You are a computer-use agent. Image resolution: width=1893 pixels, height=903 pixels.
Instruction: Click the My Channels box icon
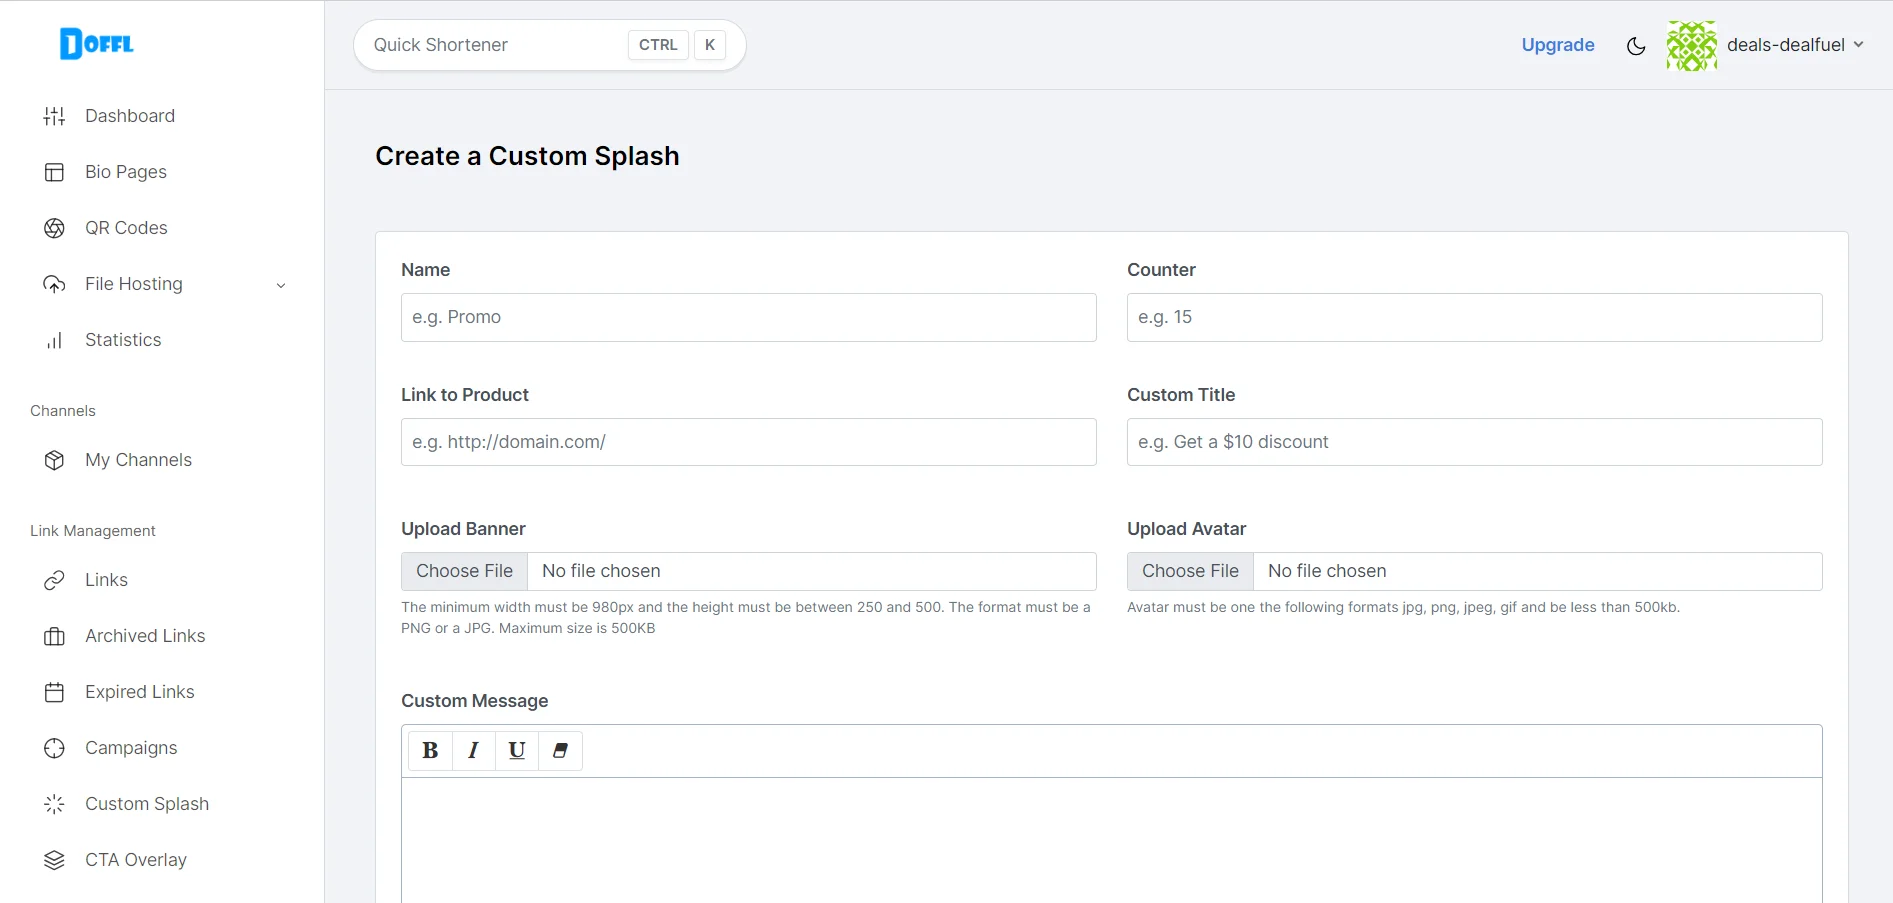[x=54, y=460]
